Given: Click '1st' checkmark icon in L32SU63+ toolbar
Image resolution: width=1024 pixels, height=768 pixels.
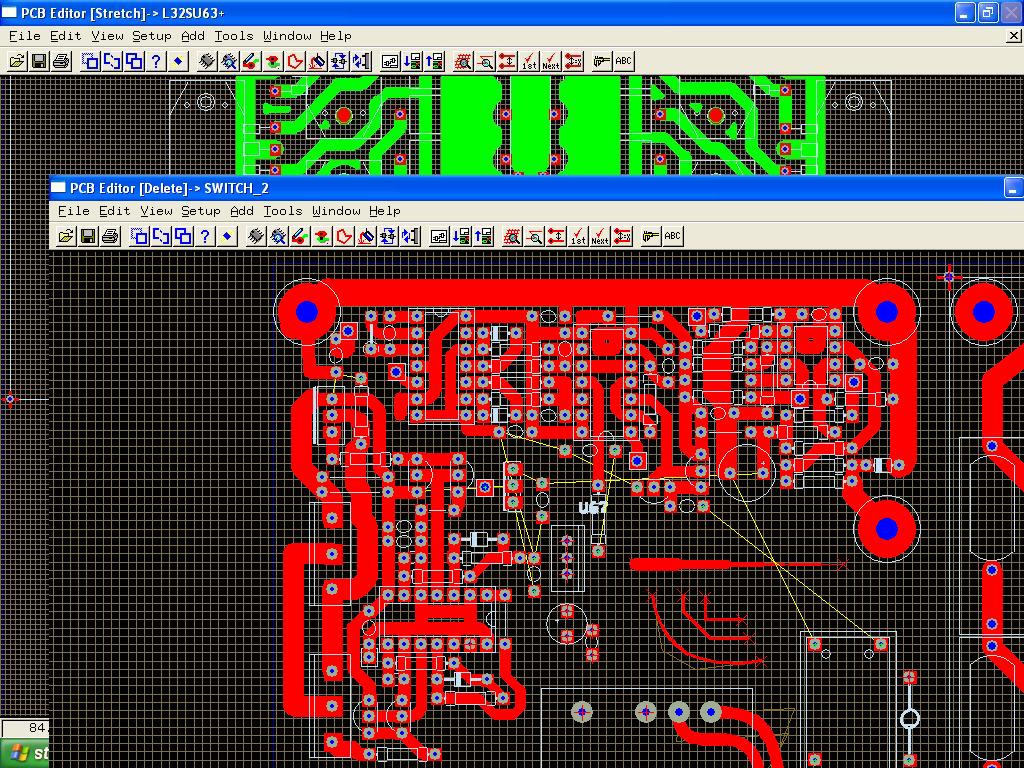Looking at the screenshot, I should (x=529, y=61).
